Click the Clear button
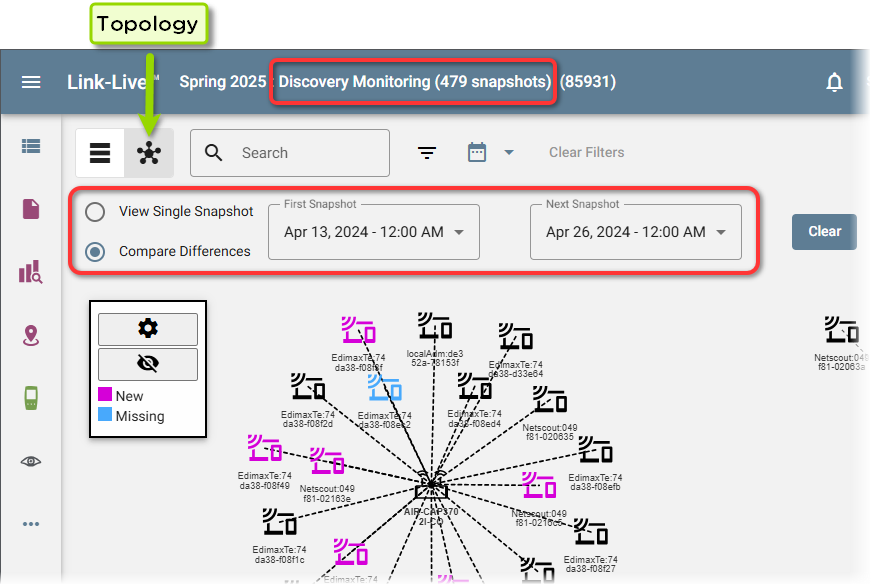The width and height of the screenshot is (871, 585). [x=824, y=231]
